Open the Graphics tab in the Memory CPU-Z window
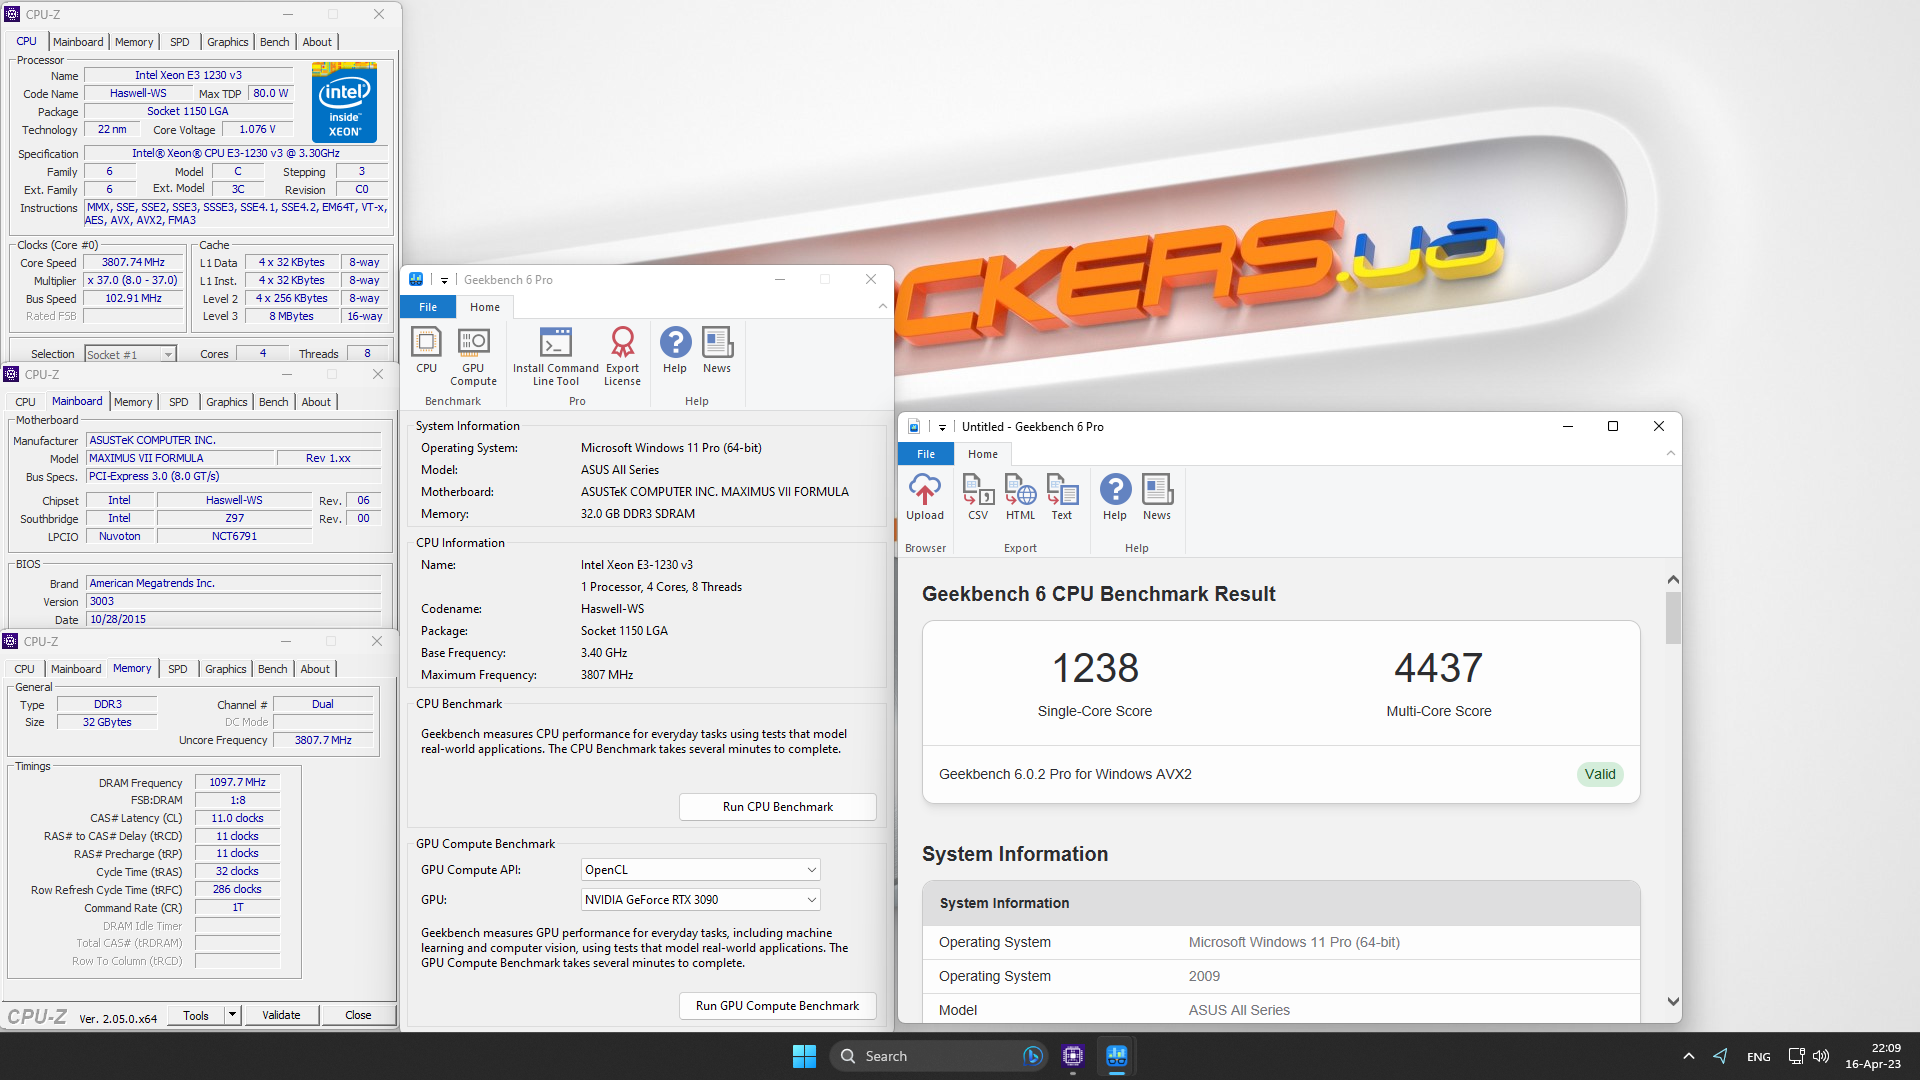1920x1080 pixels. (x=226, y=669)
